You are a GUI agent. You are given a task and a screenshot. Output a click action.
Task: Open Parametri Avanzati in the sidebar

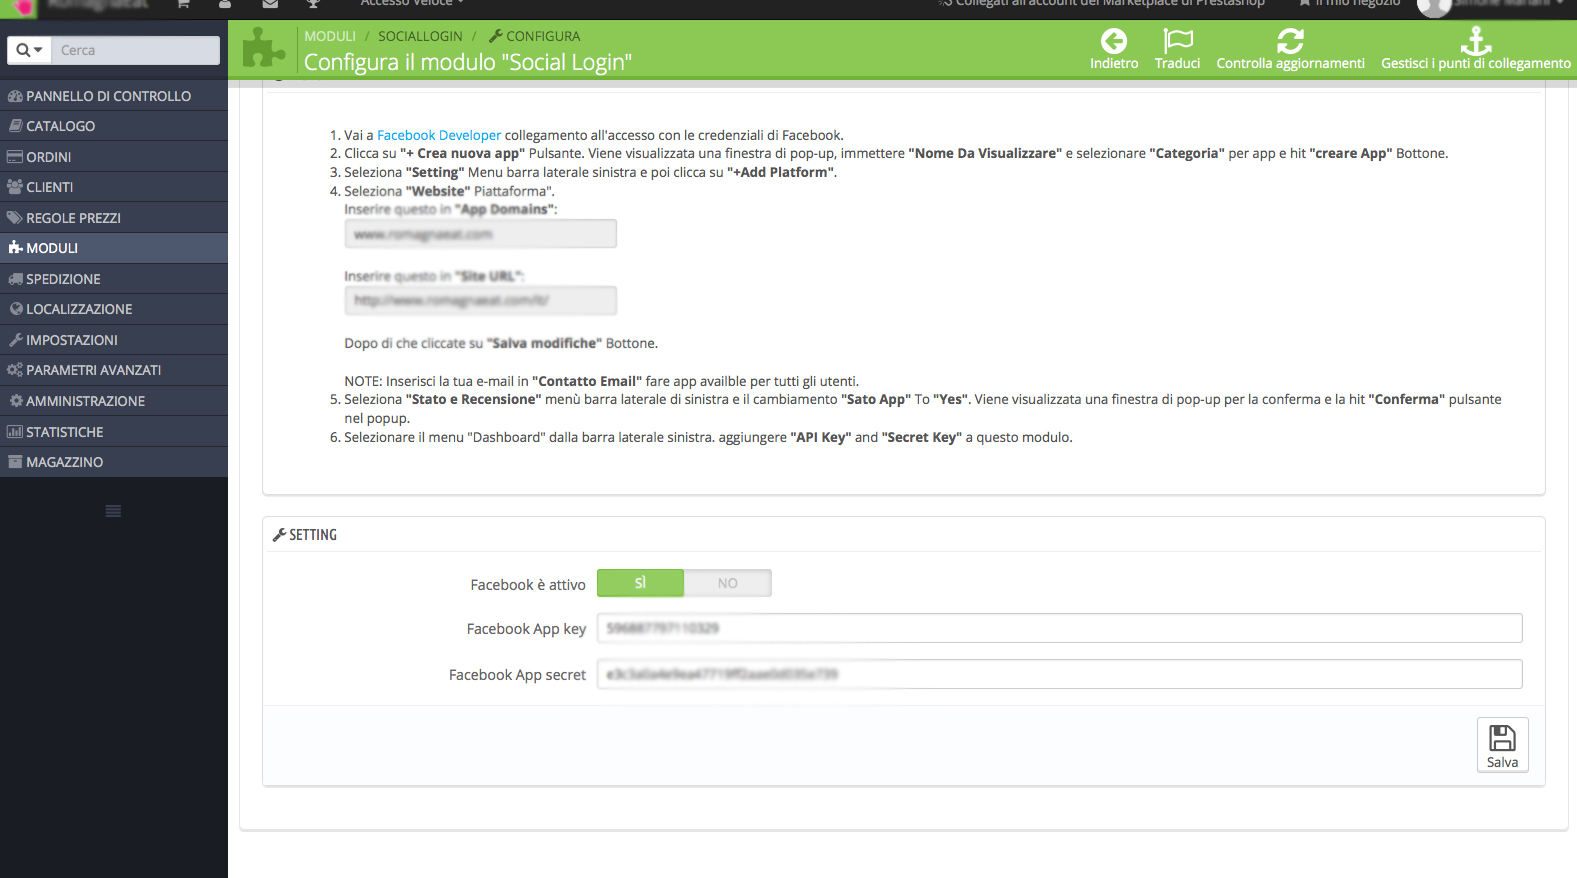pos(114,370)
